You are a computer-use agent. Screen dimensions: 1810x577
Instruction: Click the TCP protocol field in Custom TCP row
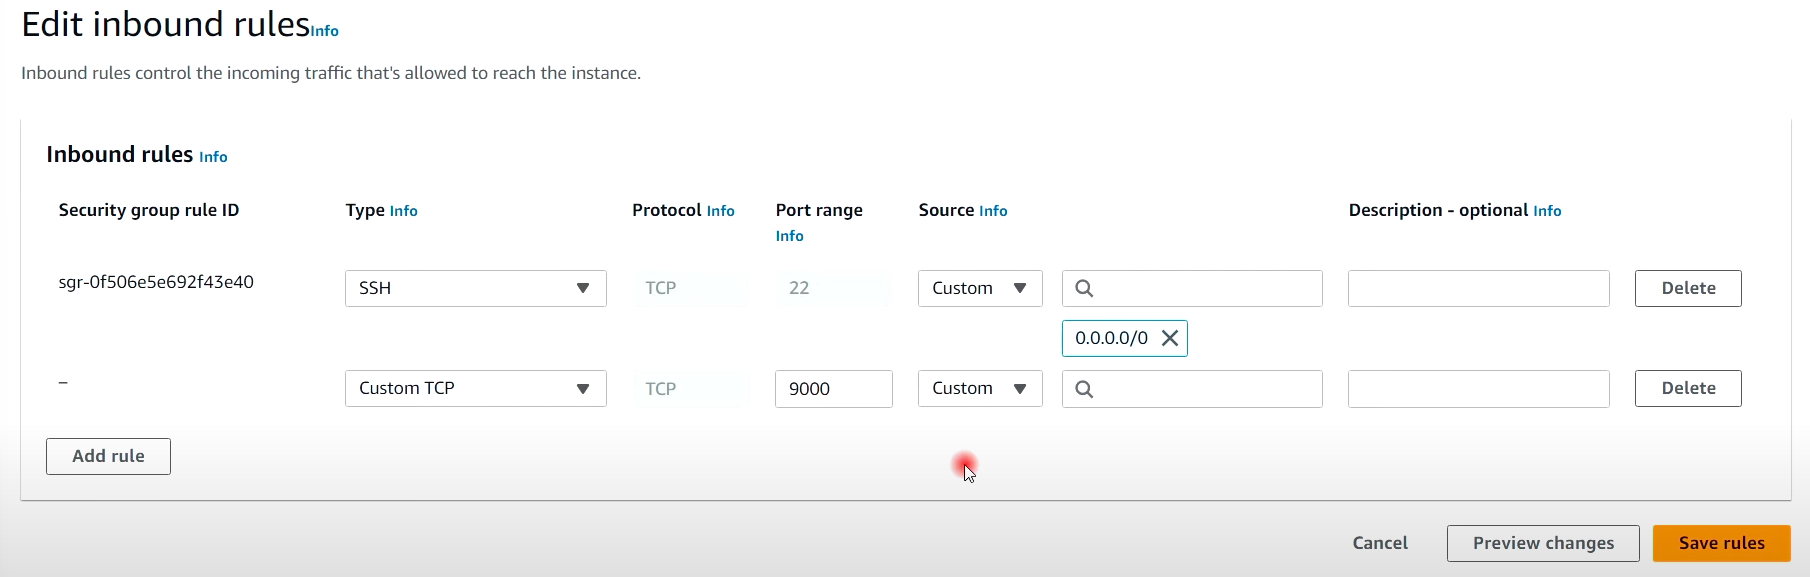point(690,388)
